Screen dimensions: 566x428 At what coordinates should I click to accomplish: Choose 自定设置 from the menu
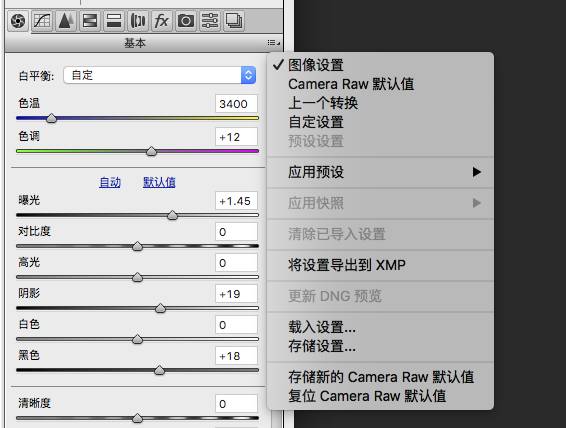[380, 122]
